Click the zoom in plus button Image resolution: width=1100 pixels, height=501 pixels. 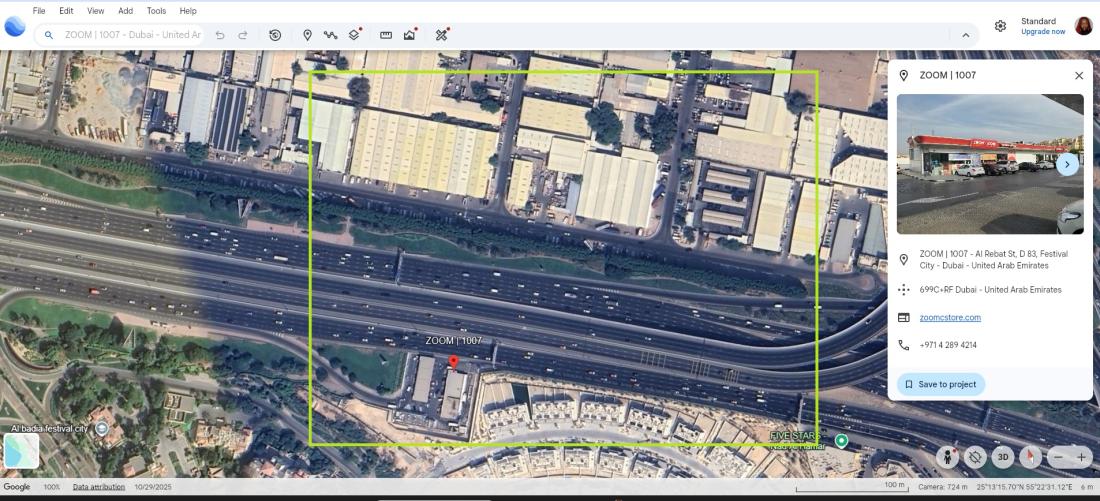(x=1081, y=457)
